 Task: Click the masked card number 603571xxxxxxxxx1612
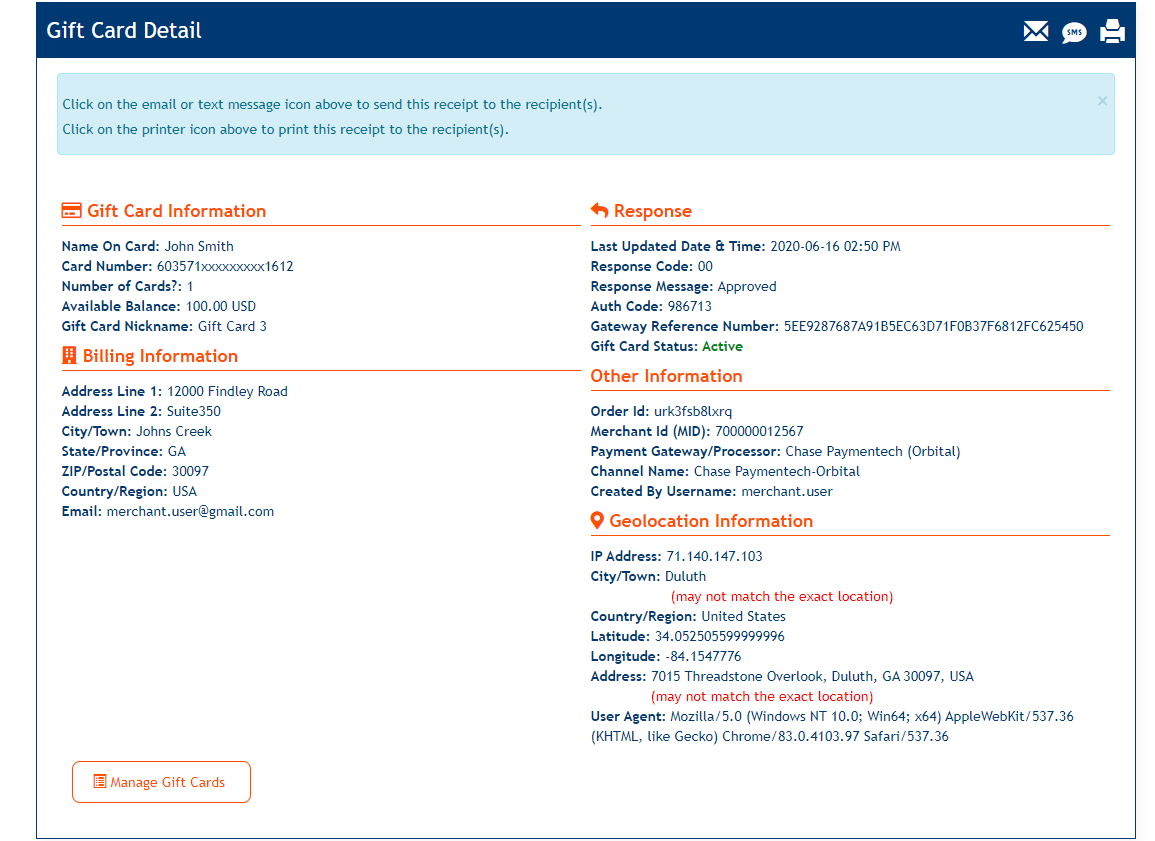pyautogui.click(x=225, y=266)
